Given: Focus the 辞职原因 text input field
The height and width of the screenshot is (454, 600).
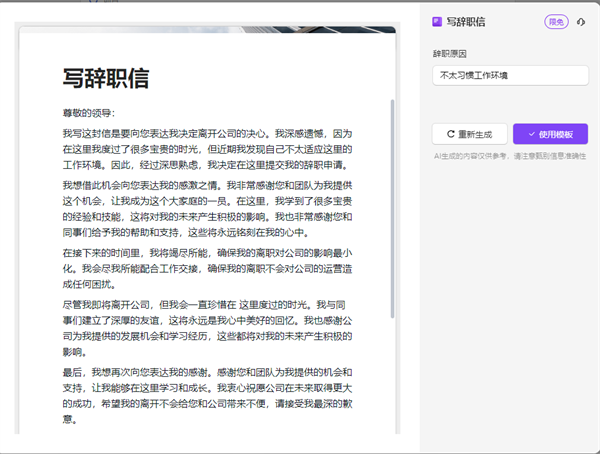Looking at the screenshot, I should point(510,75).
